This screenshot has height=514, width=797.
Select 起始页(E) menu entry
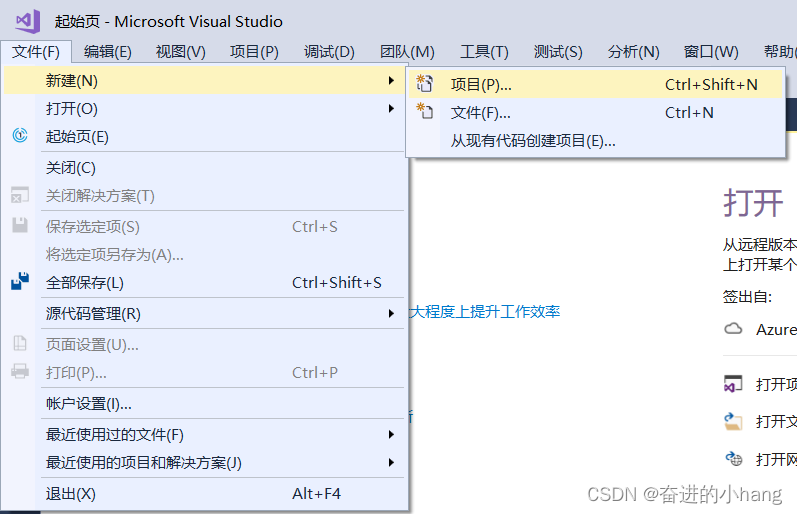point(204,136)
